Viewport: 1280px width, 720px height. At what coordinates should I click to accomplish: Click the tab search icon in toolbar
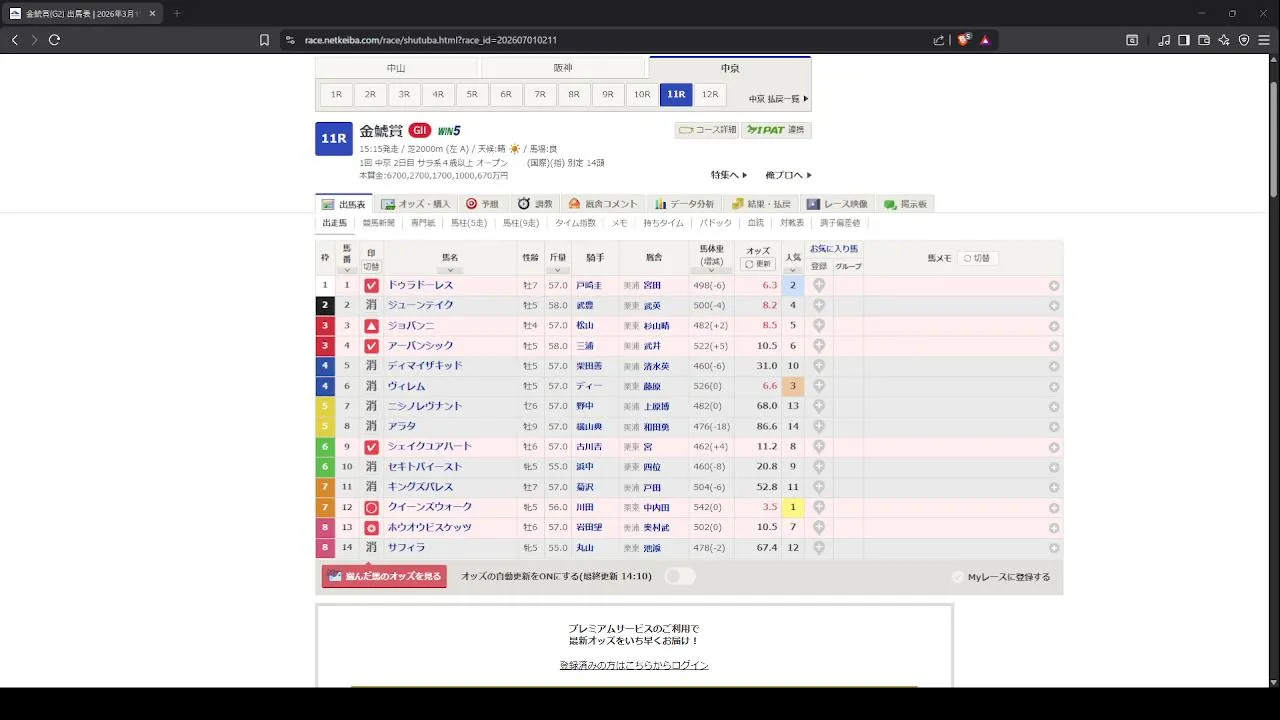1132,40
